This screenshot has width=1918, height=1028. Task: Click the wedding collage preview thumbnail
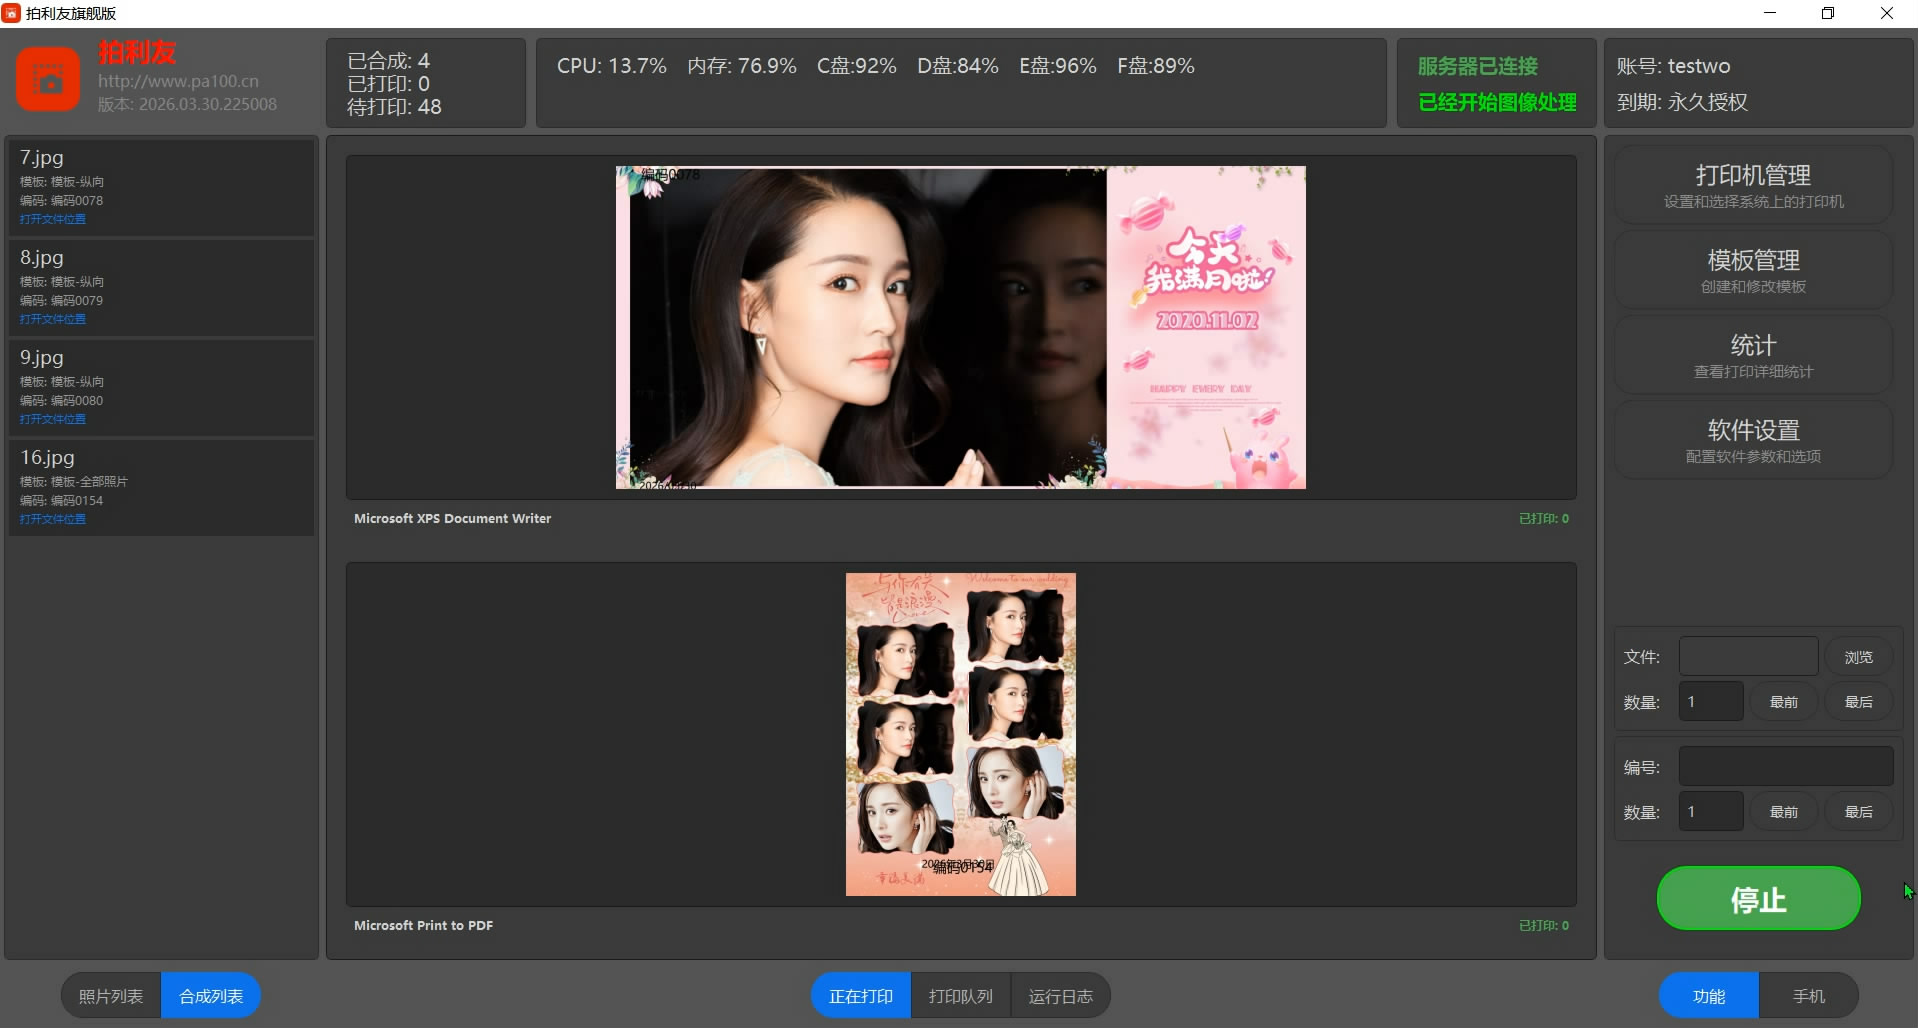(x=960, y=734)
